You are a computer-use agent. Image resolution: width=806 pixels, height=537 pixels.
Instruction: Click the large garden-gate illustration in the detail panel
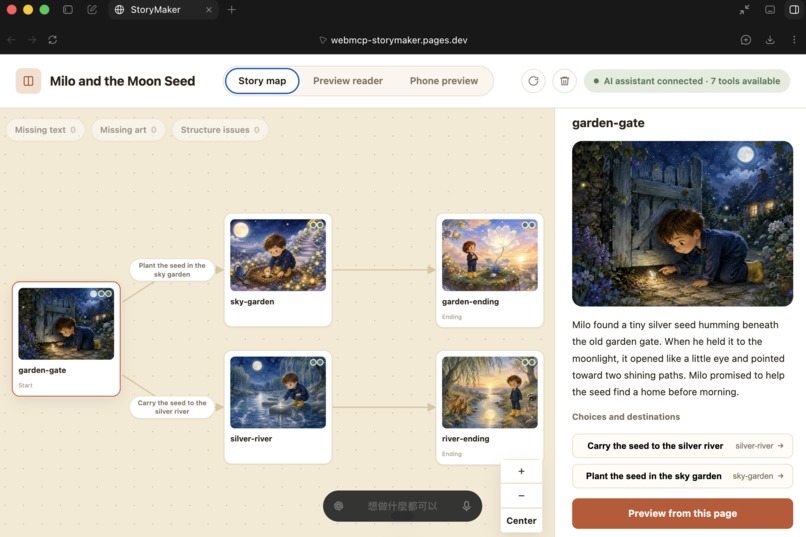[682, 224]
